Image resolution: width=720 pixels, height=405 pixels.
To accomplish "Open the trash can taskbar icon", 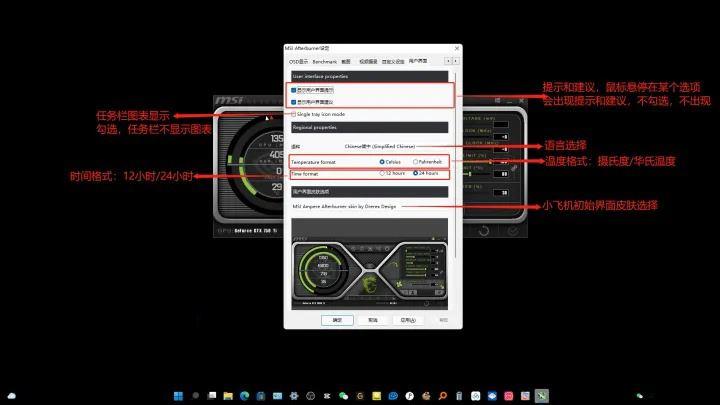I will [x=459, y=396].
